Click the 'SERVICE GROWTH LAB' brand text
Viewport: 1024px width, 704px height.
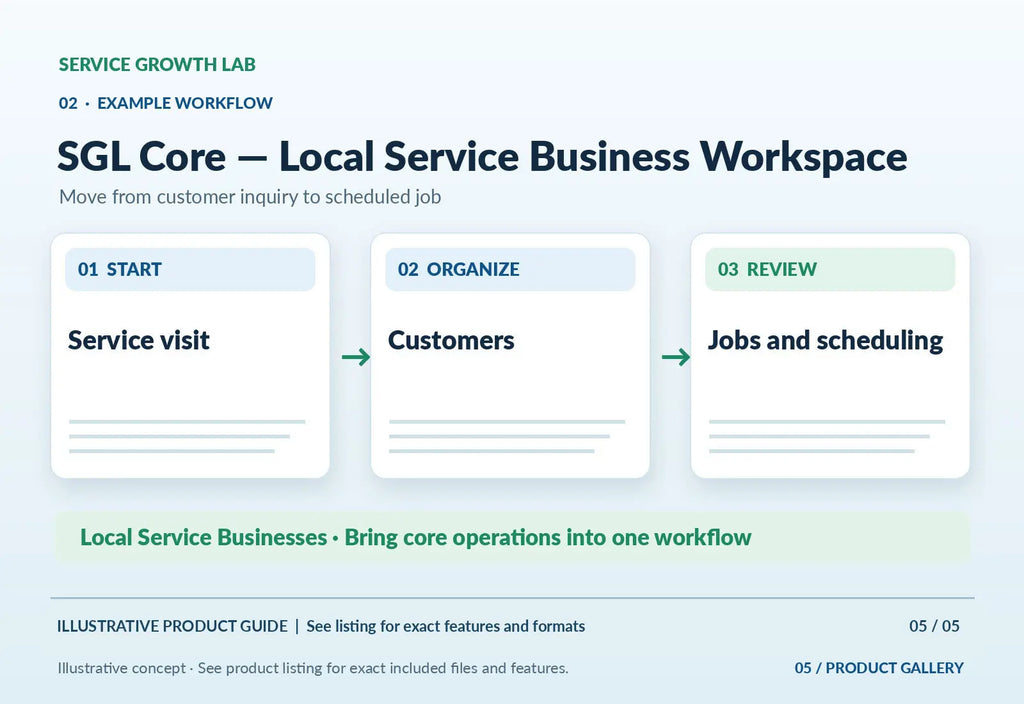[157, 65]
